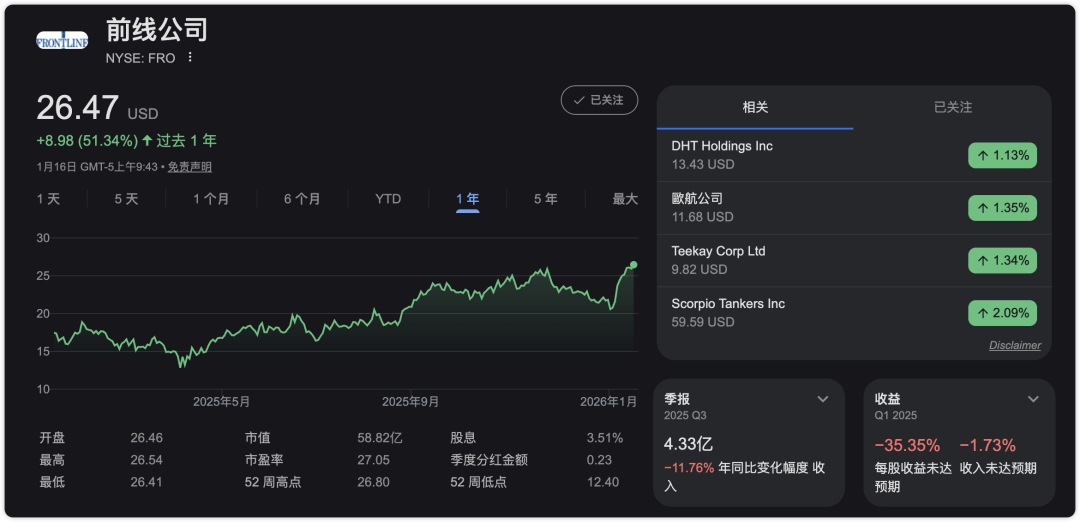Toggle the 已关注 follow button
This screenshot has height=522, width=1080.
(x=599, y=100)
